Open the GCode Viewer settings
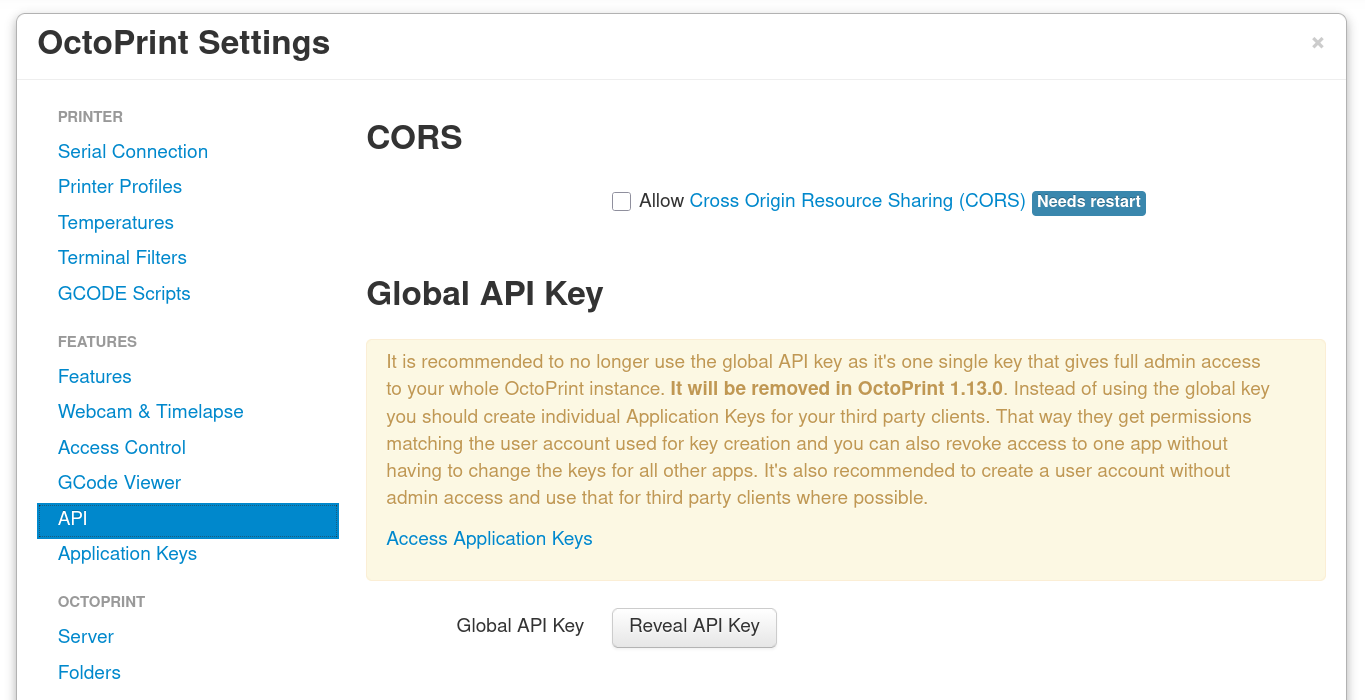Image resolution: width=1365 pixels, height=700 pixels. [119, 482]
